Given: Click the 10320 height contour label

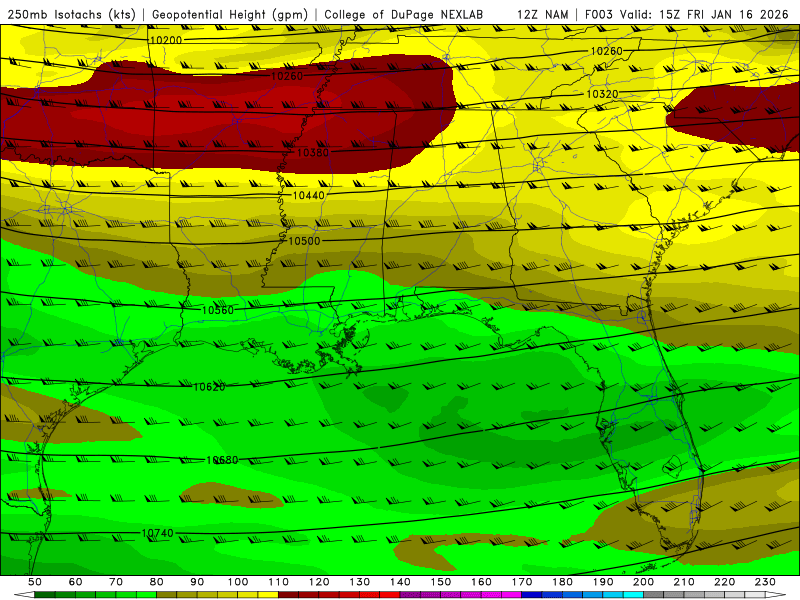Looking at the screenshot, I should tap(602, 94).
